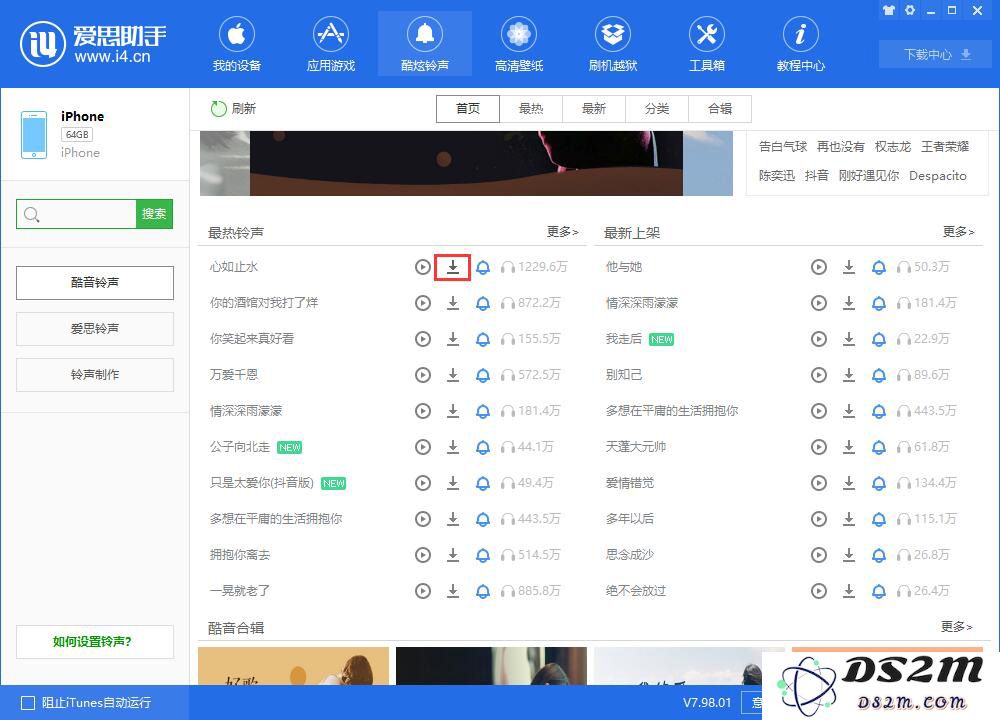
Task: Open the first 酷音合辑 album thumbnail
Action: (293, 666)
